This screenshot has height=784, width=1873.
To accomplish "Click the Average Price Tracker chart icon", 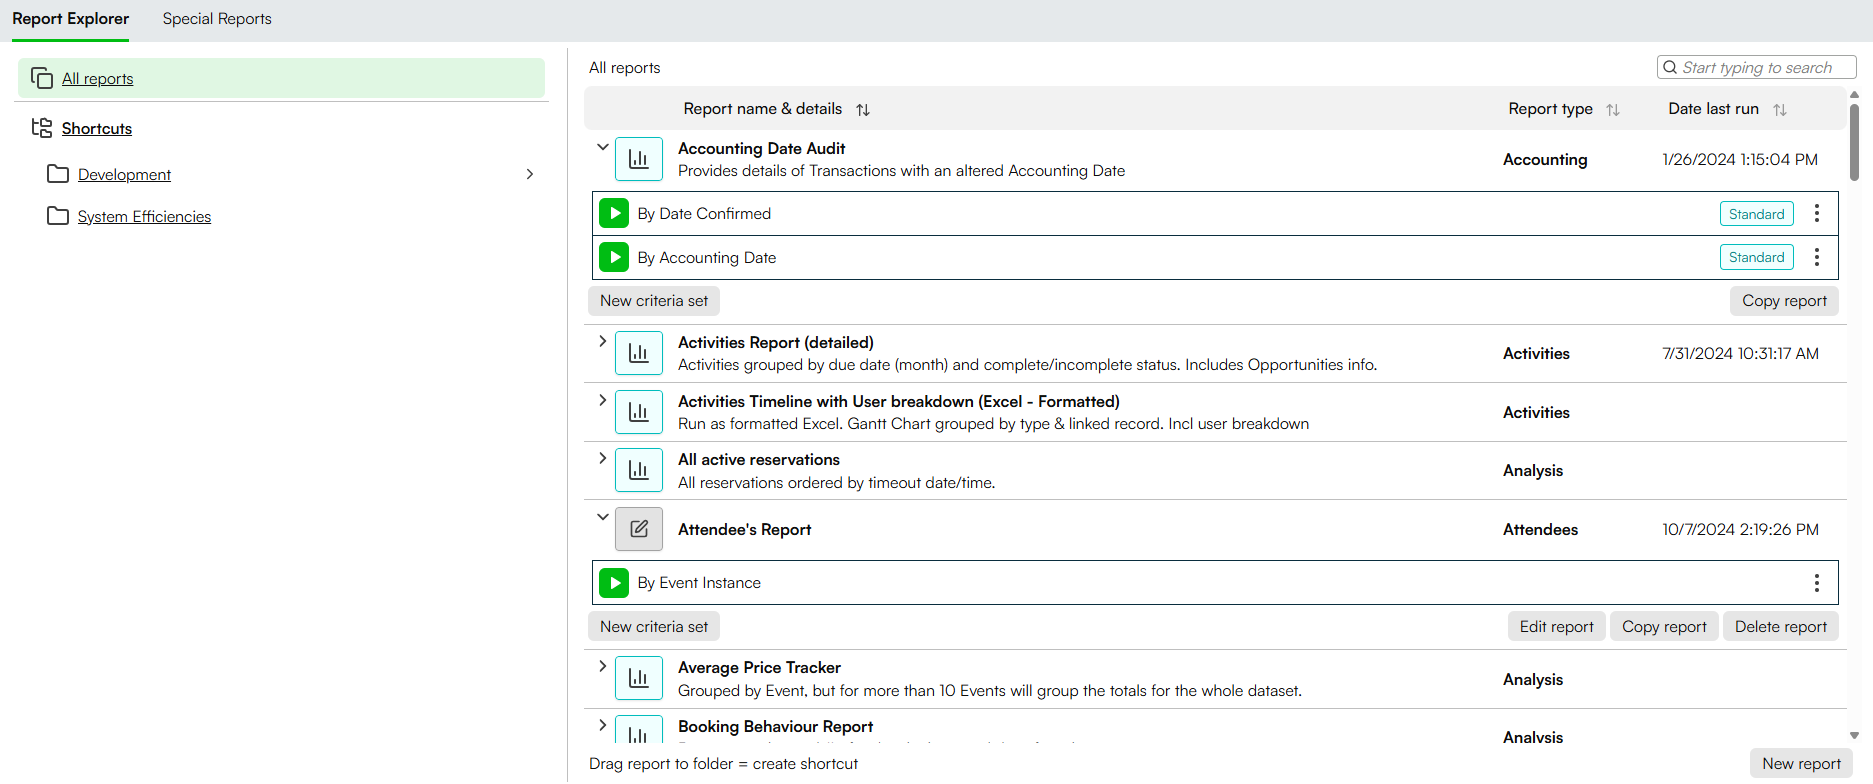I will (x=639, y=678).
